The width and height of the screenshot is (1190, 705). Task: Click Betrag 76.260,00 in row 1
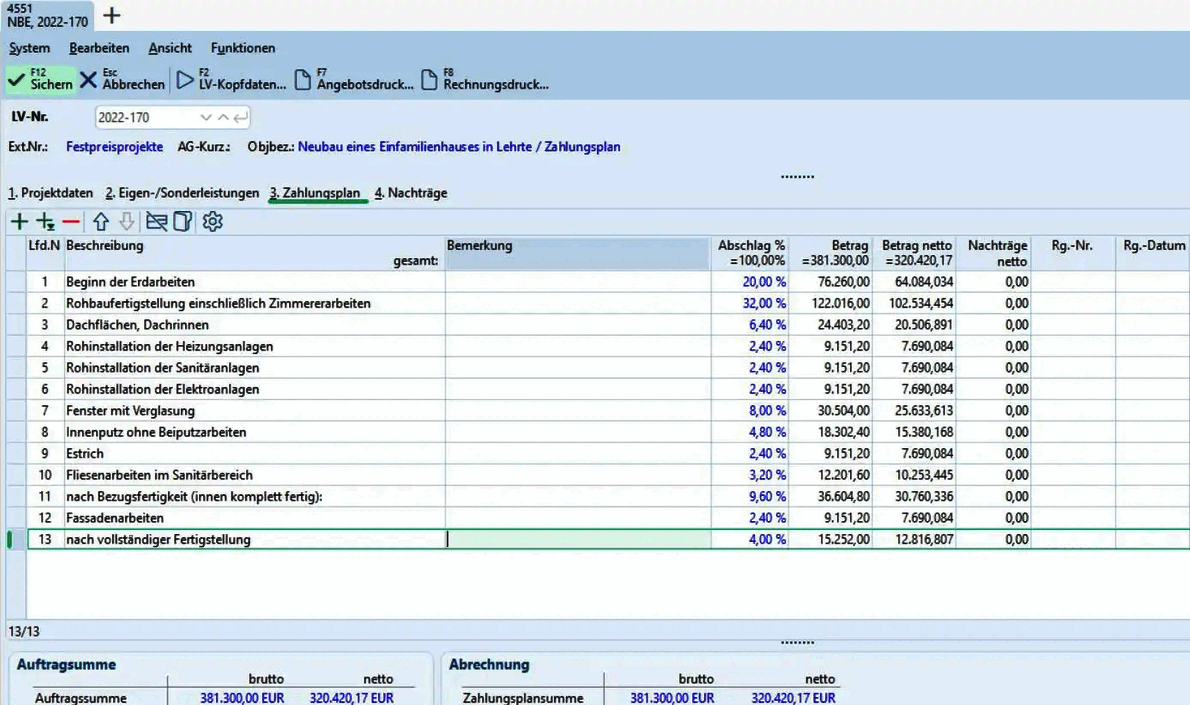(844, 282)
